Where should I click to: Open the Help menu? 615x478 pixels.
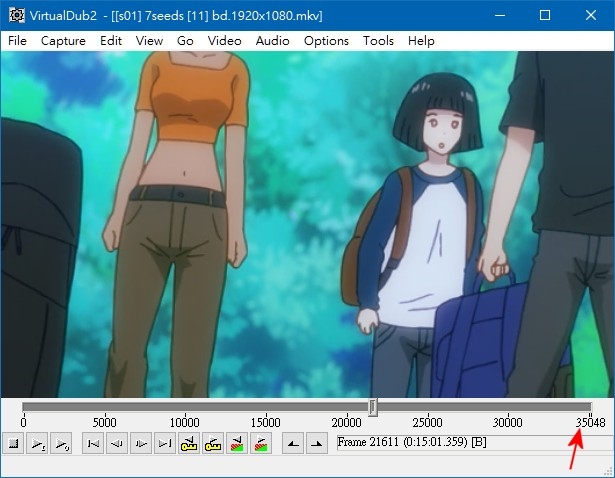421,41
